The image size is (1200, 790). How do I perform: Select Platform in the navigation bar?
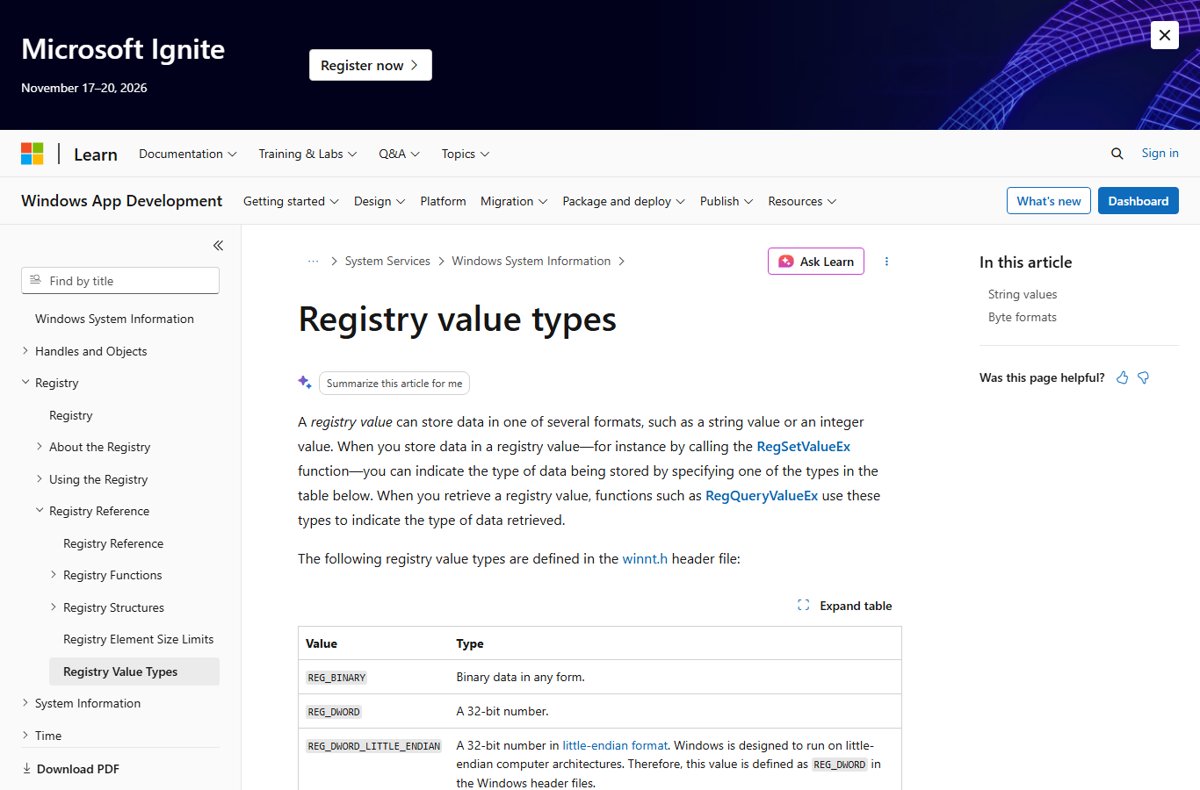click(x=443, y=201)
